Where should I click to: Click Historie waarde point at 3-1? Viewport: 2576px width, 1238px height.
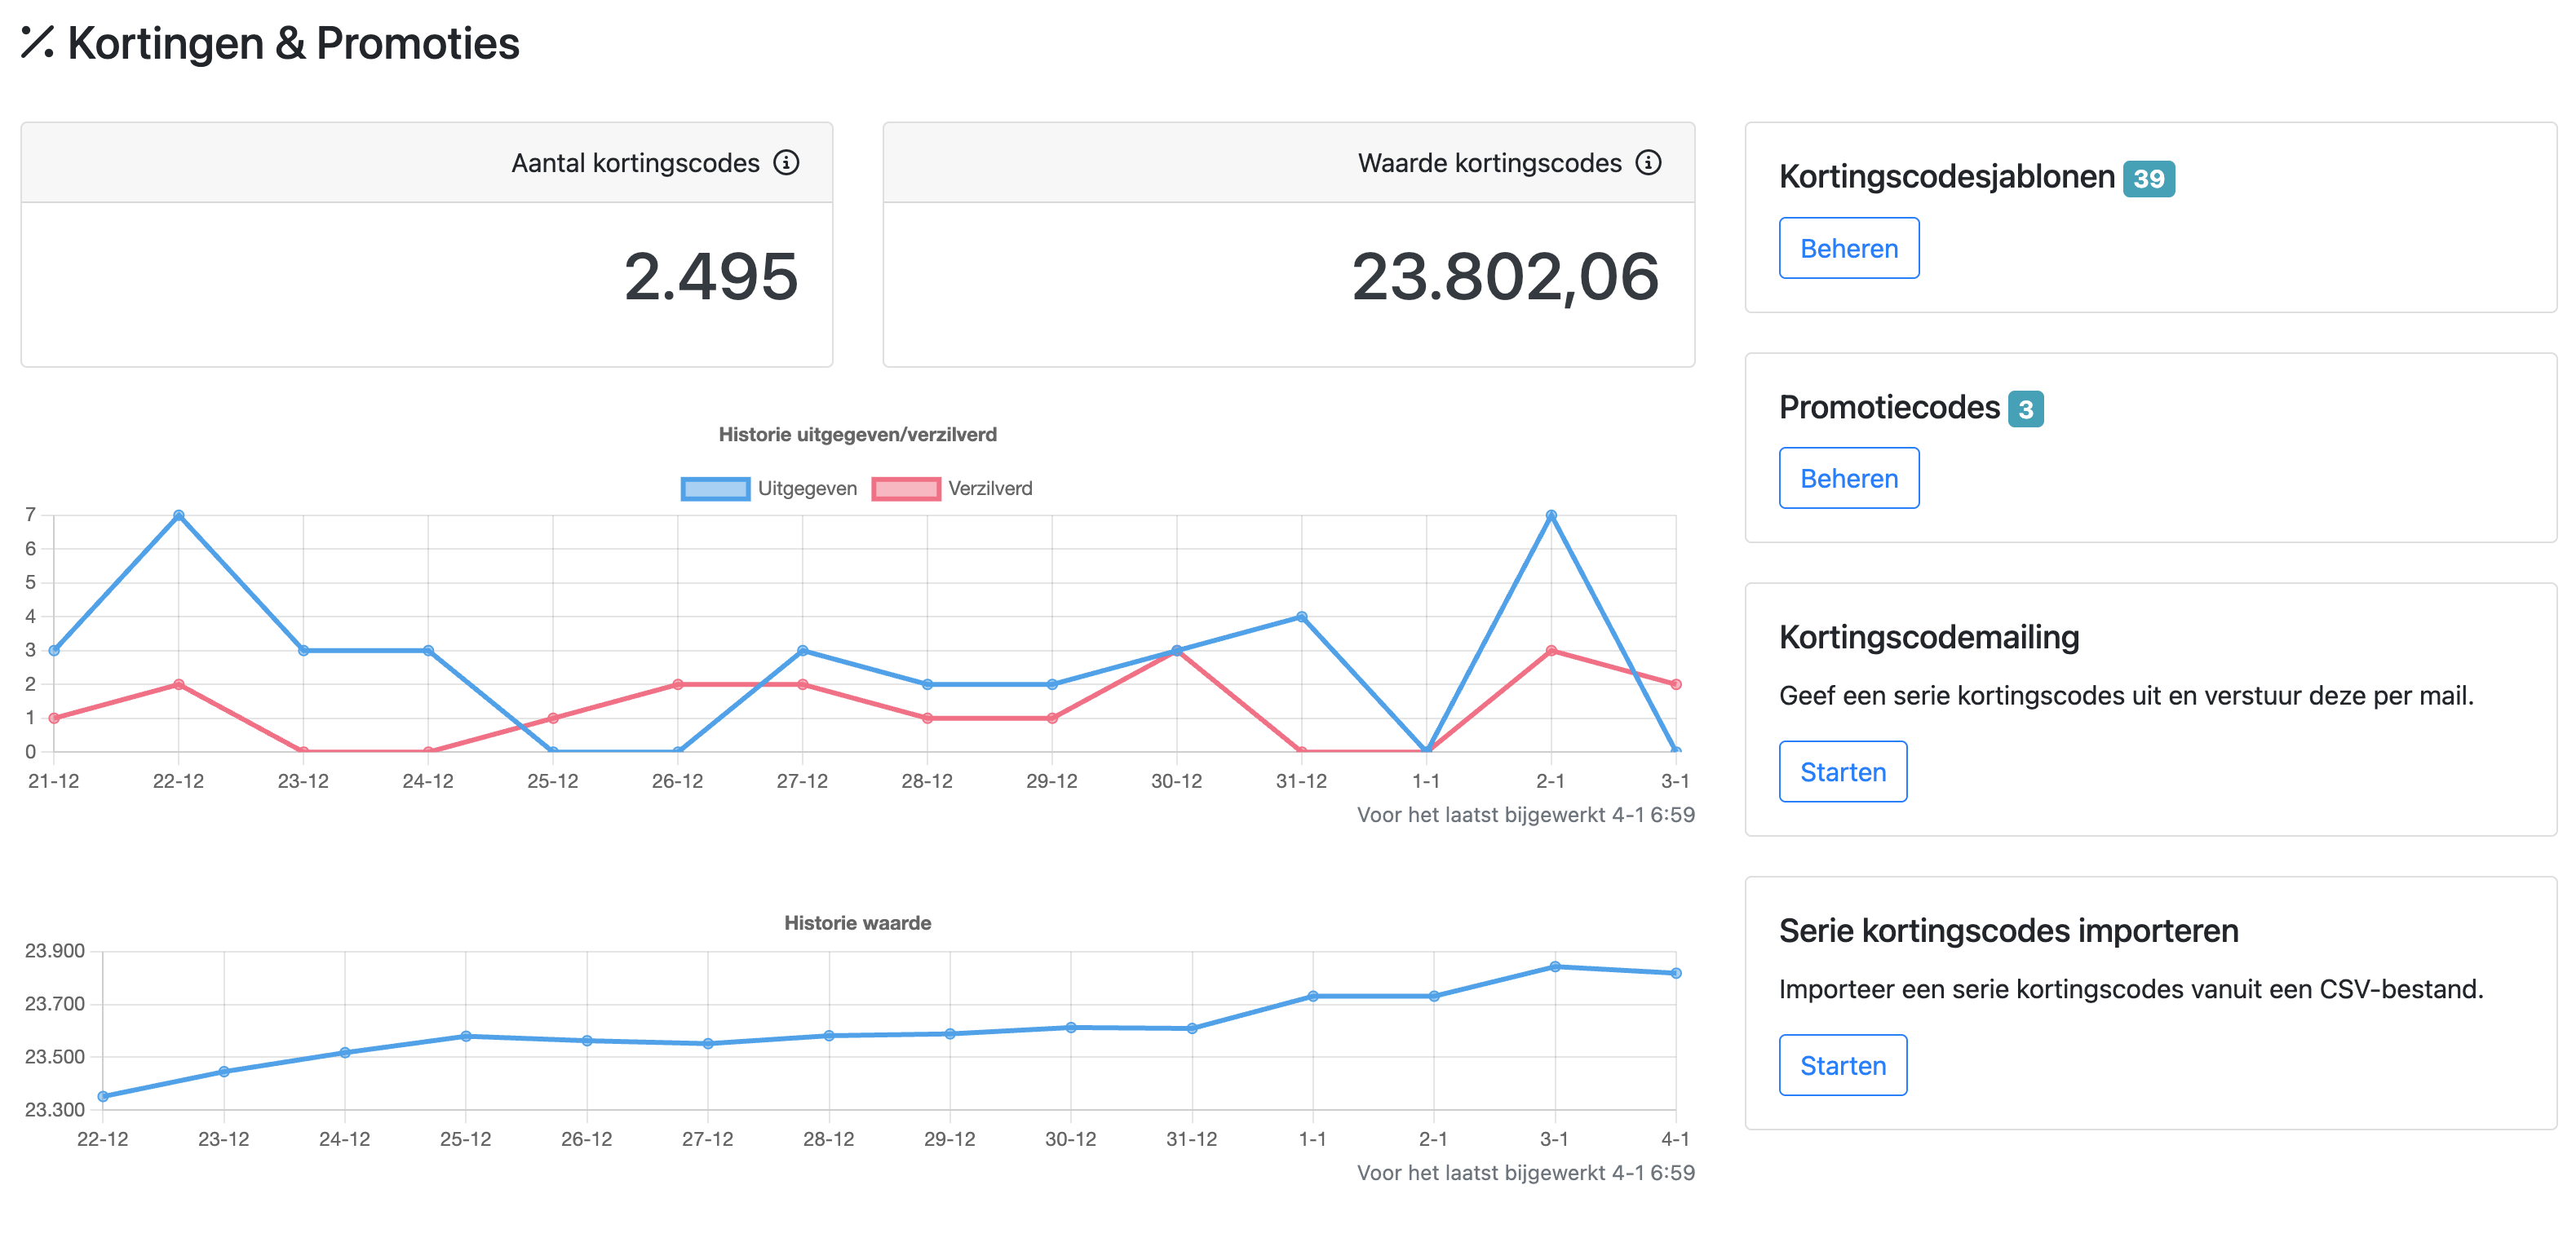tap(1554, 966)
